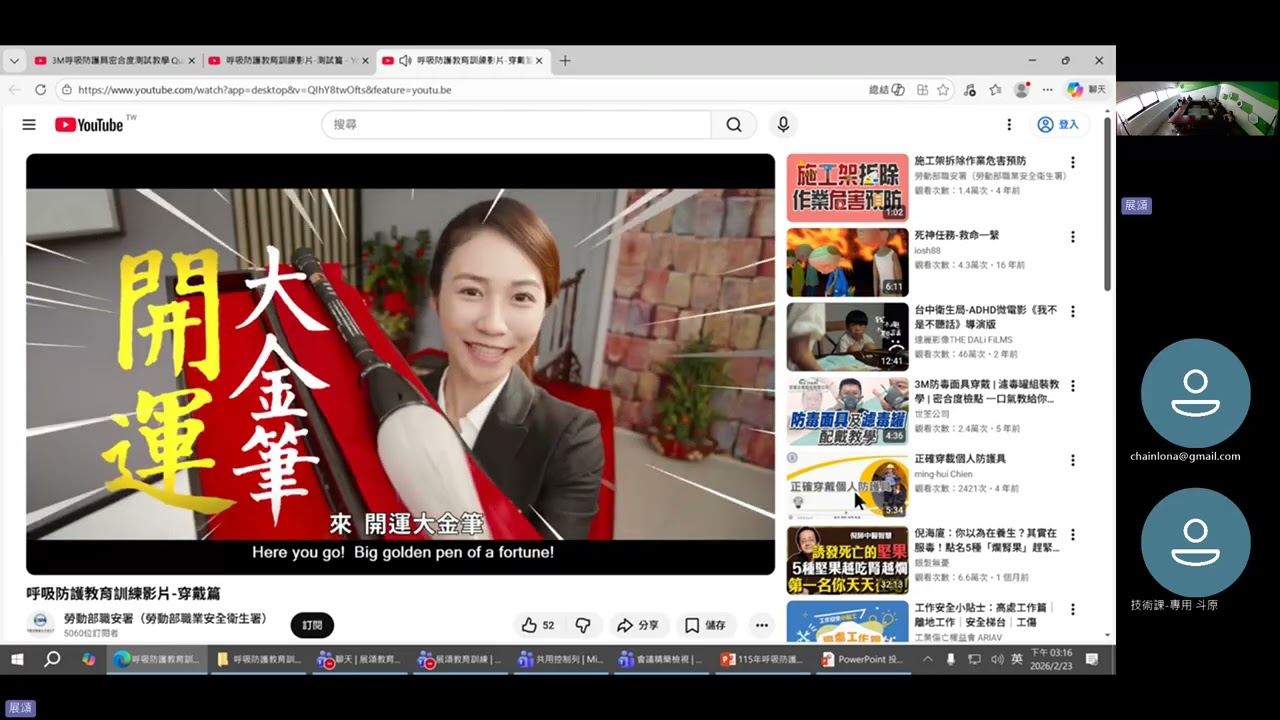Switch to the 共用控制列 Teams taskbar item
Viewport: 1280px width, 720px height.
tap(559, 659)
